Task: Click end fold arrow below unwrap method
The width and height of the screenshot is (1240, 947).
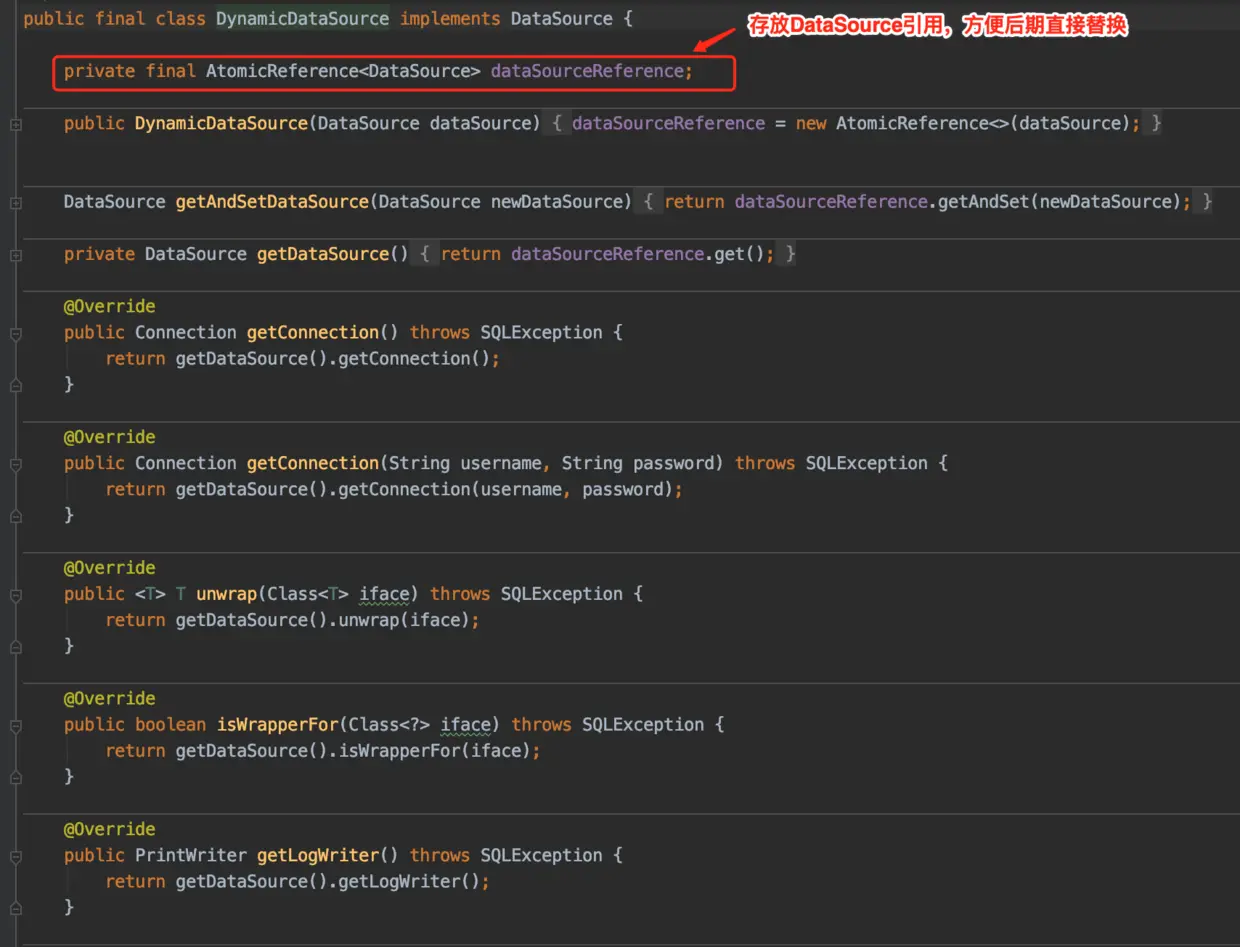Action: point(14,645)
